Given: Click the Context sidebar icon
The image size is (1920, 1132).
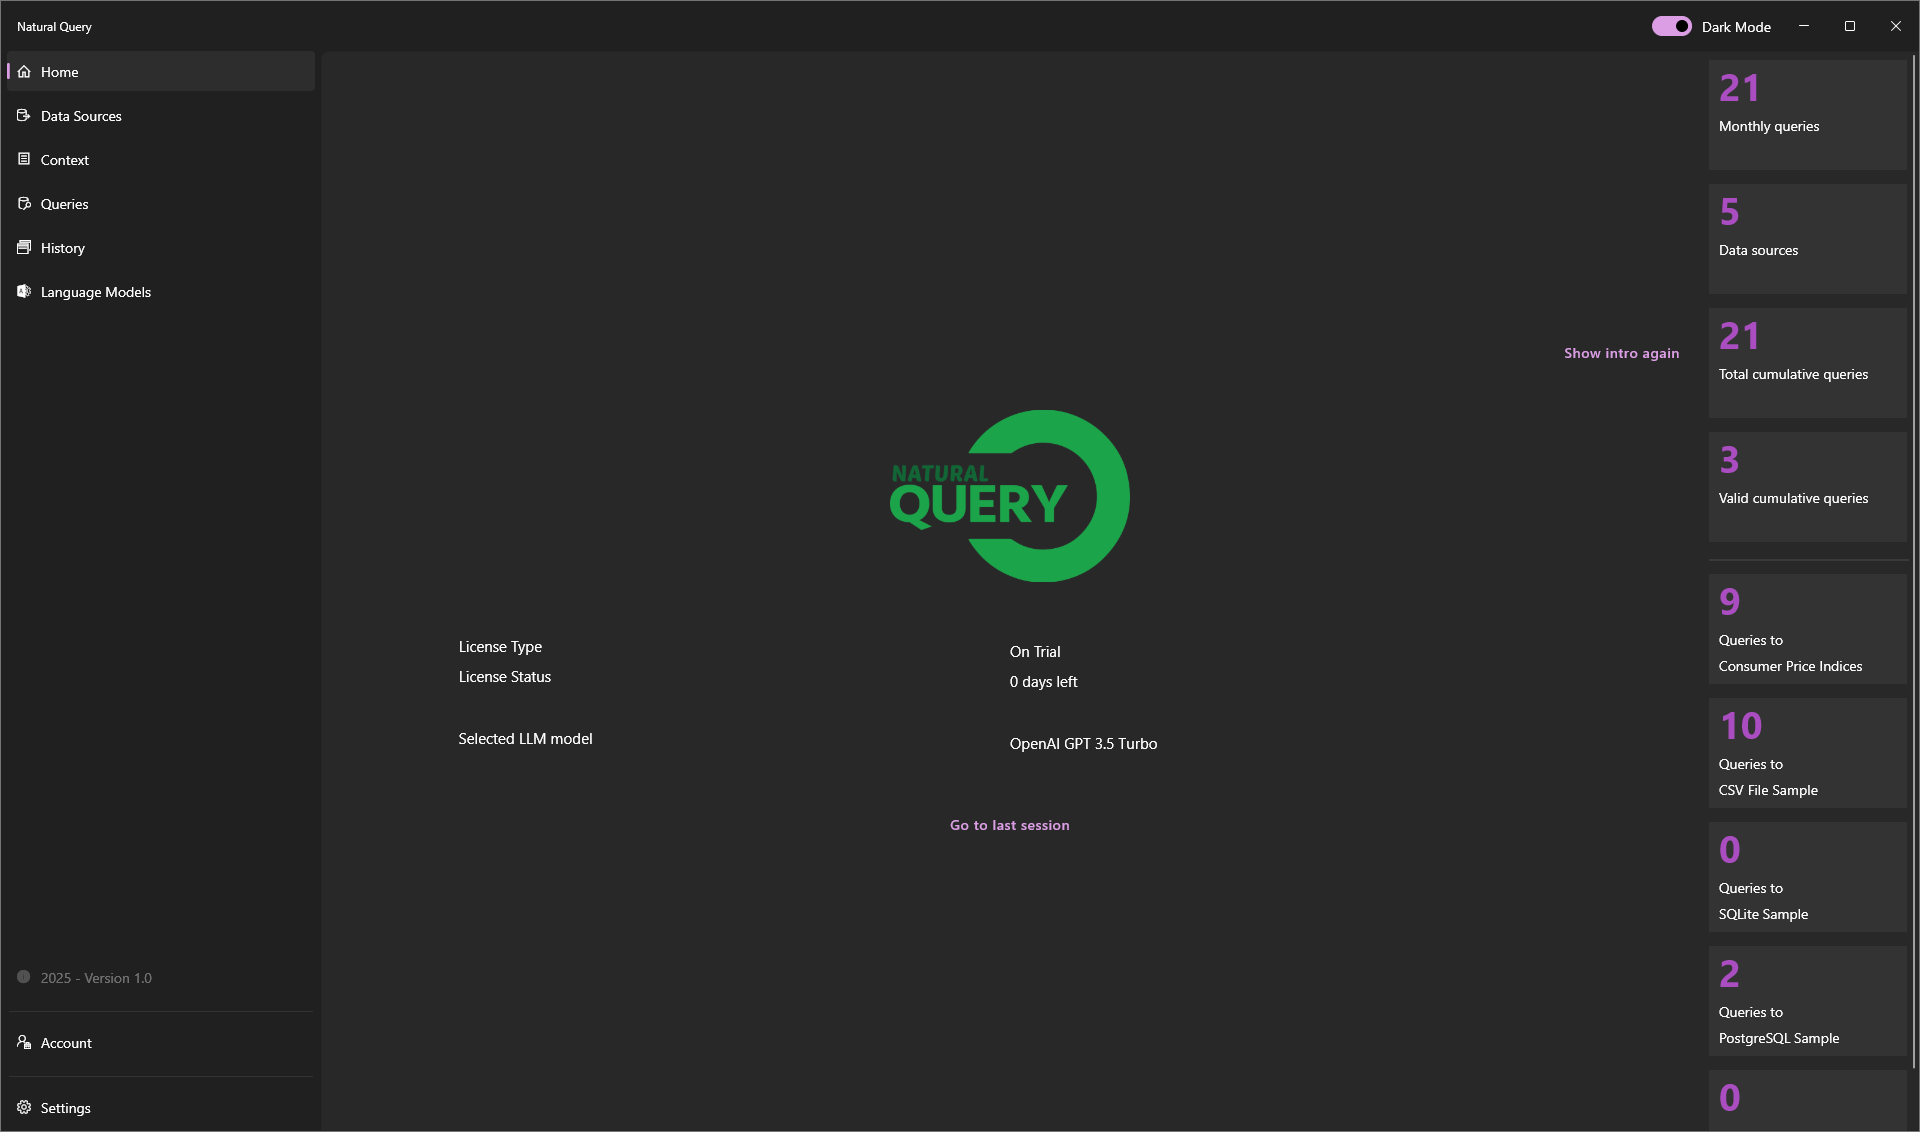Looking at the screenshot, I should coord(24,160).
